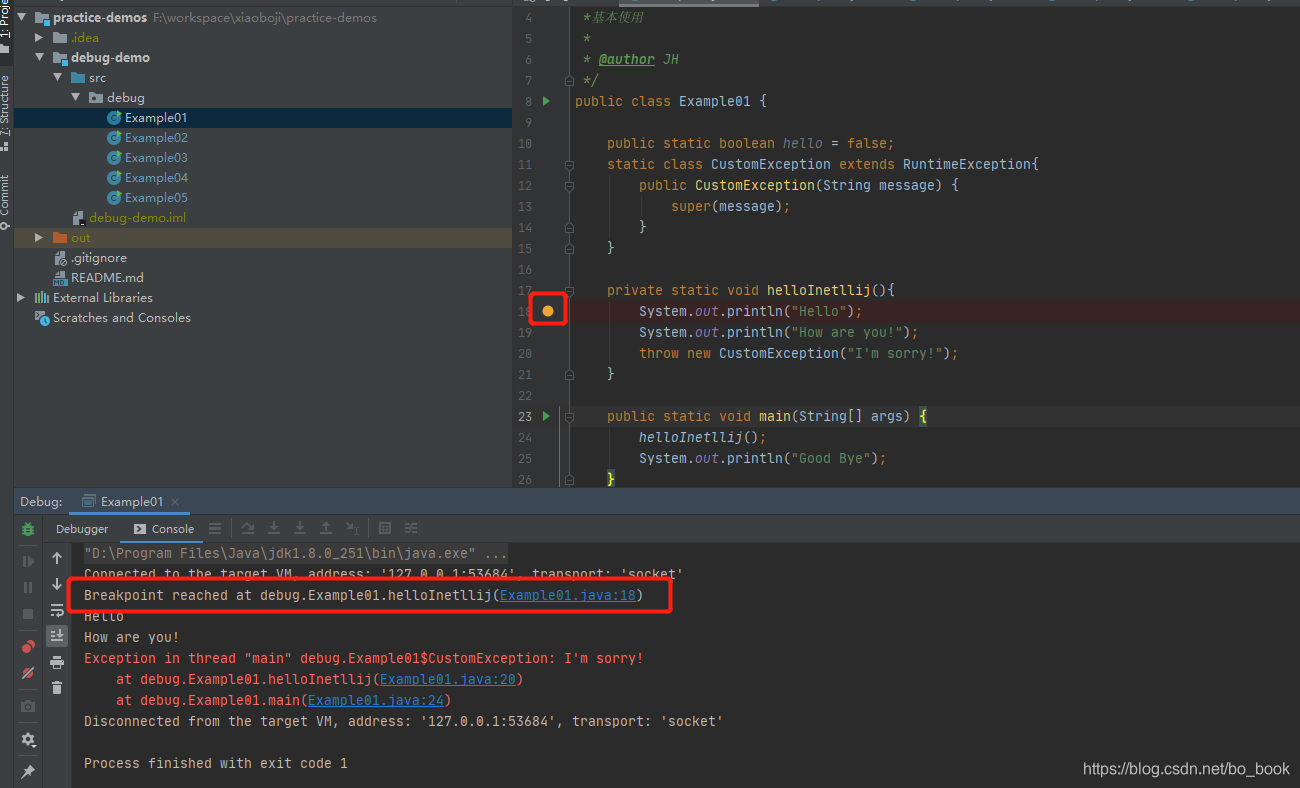Click the console Up stack trace arrow
The height and width of the screenshot is (788, 1300).
pyautogui.click(x=57, y=558)
